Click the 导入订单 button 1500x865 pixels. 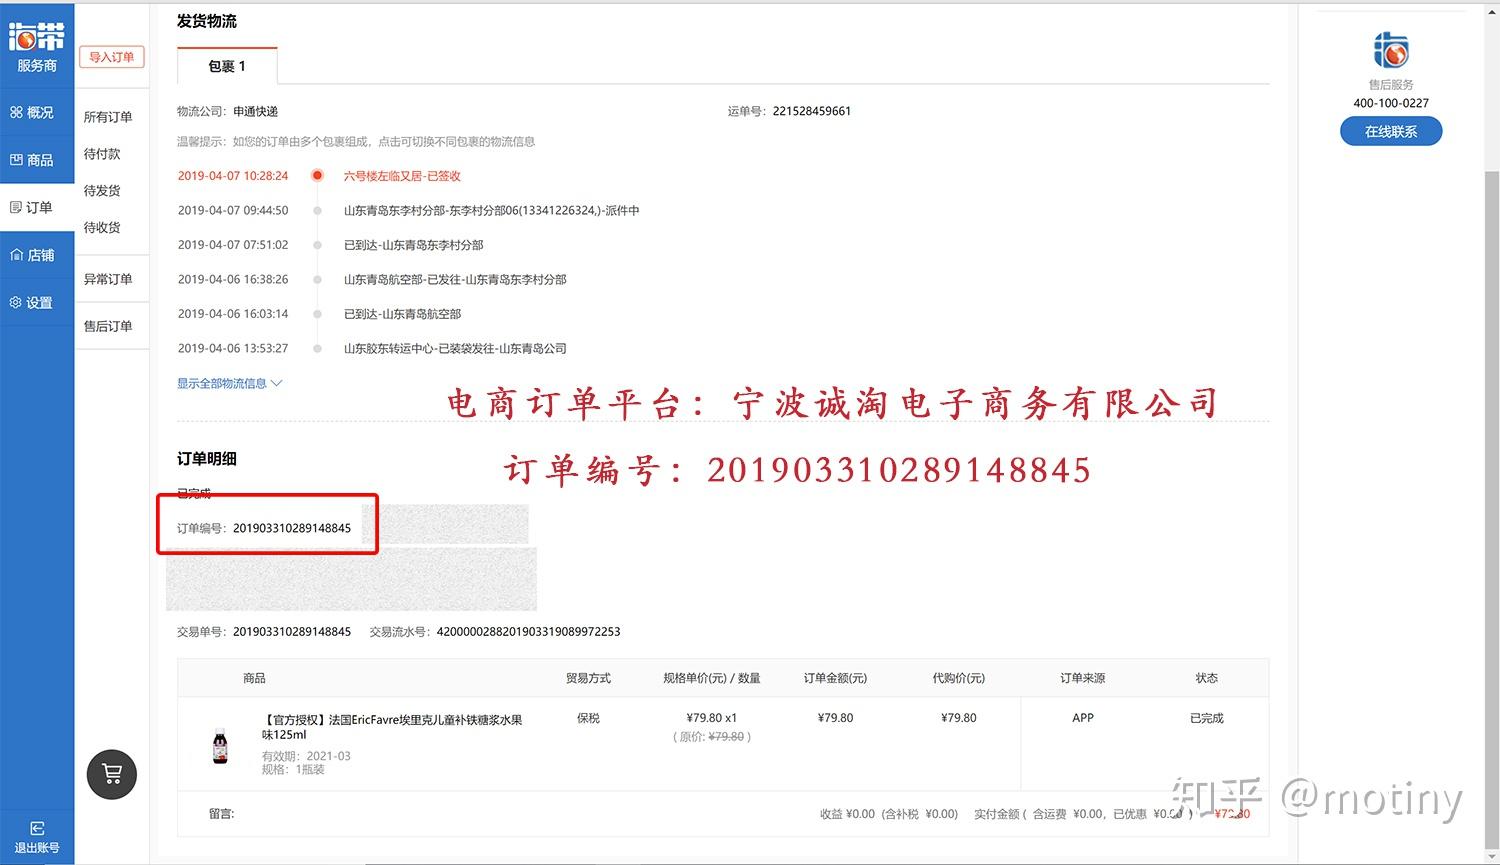111,57
